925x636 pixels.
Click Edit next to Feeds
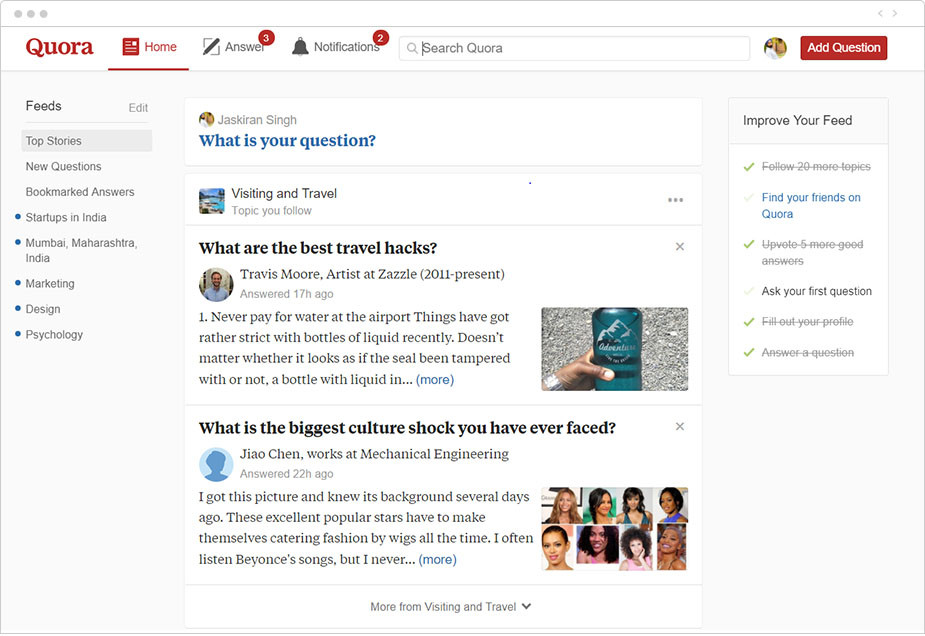tap(138, 108)
